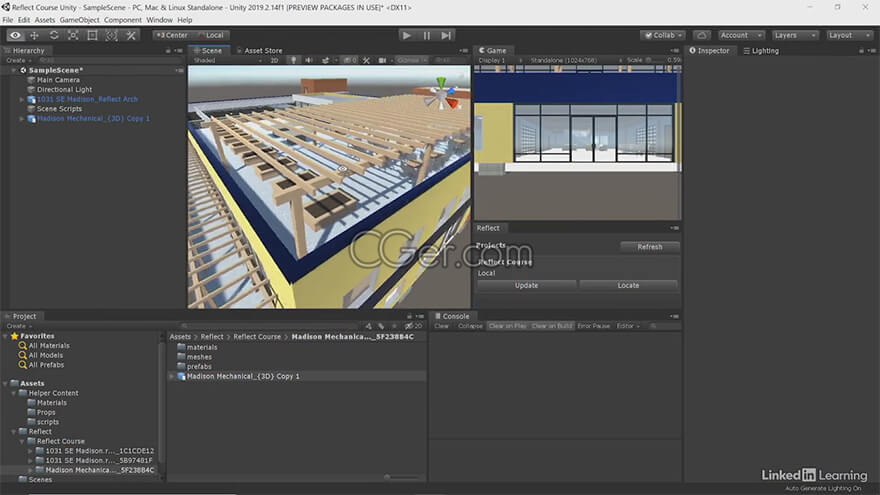Expand Madison Mechanical_{3D} Copy 1 in Hierarchy
Screen dimensions: 880x495
tap(22, 119)
